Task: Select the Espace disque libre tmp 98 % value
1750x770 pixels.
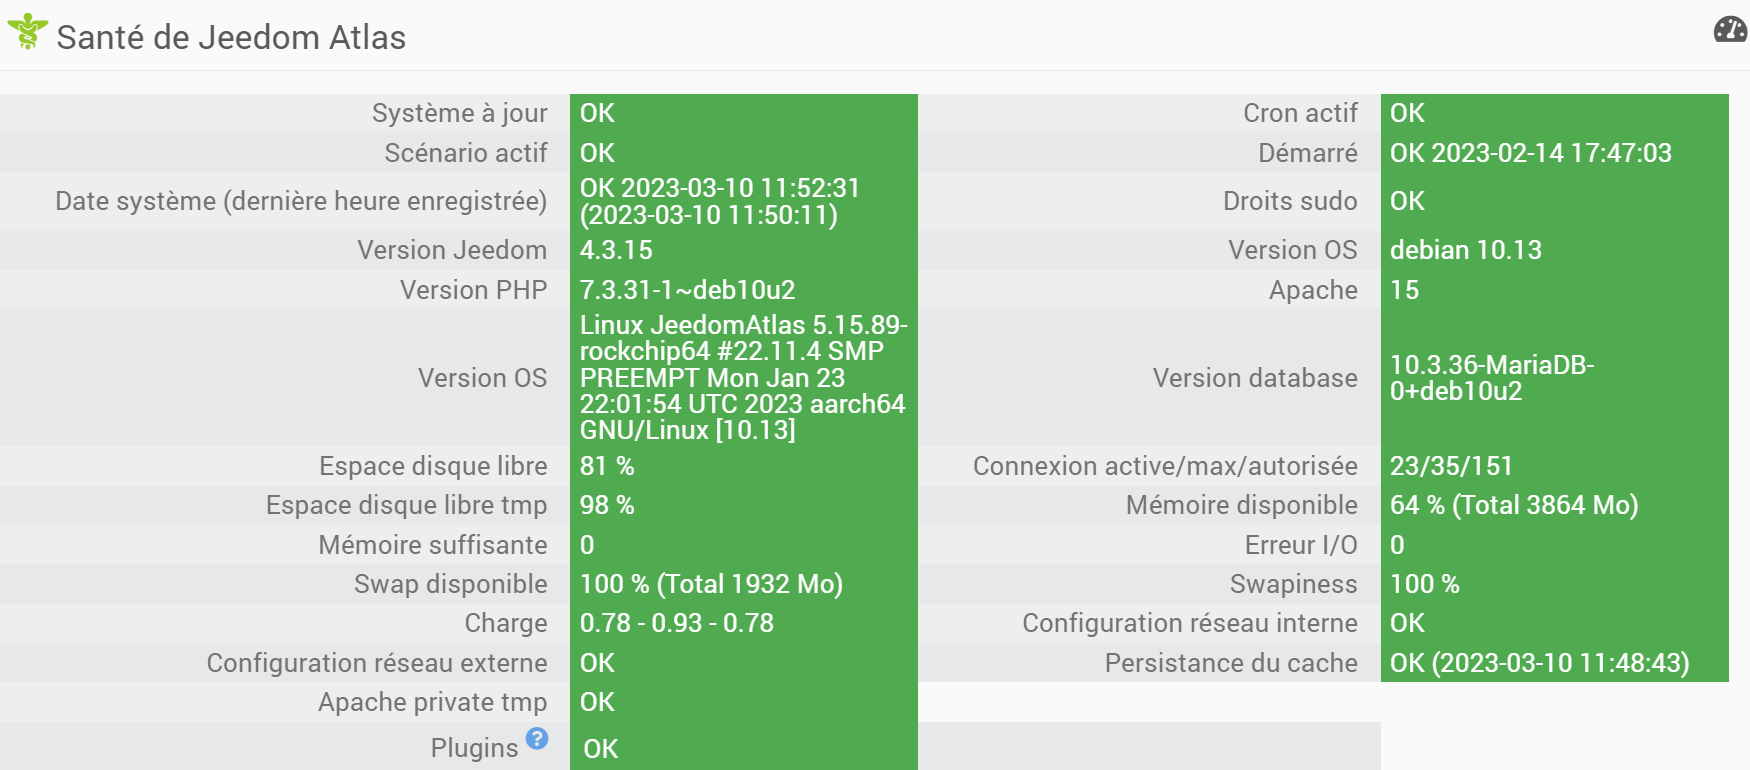Action: coord(607,505)
